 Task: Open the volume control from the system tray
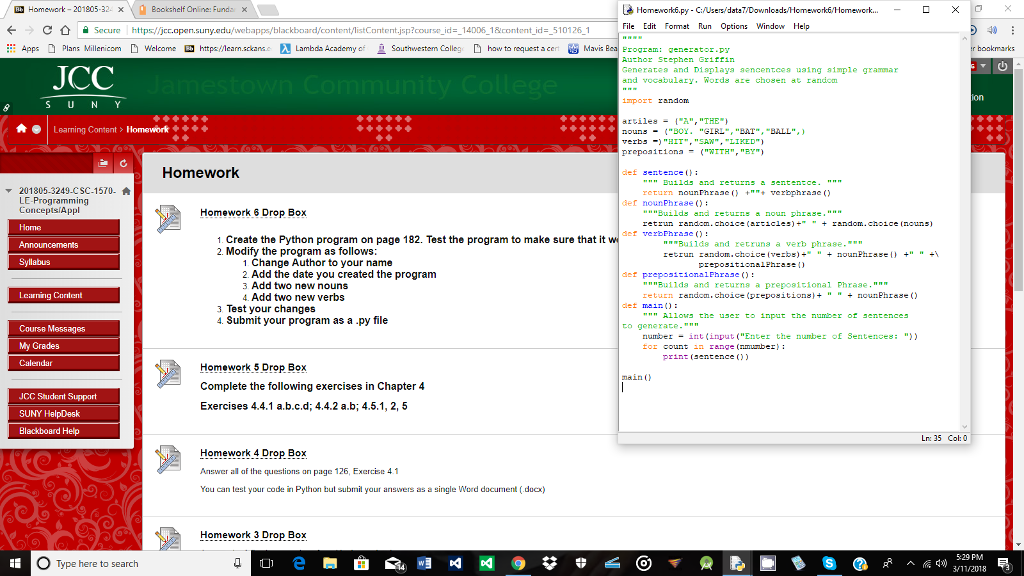[x=939, y=561]
